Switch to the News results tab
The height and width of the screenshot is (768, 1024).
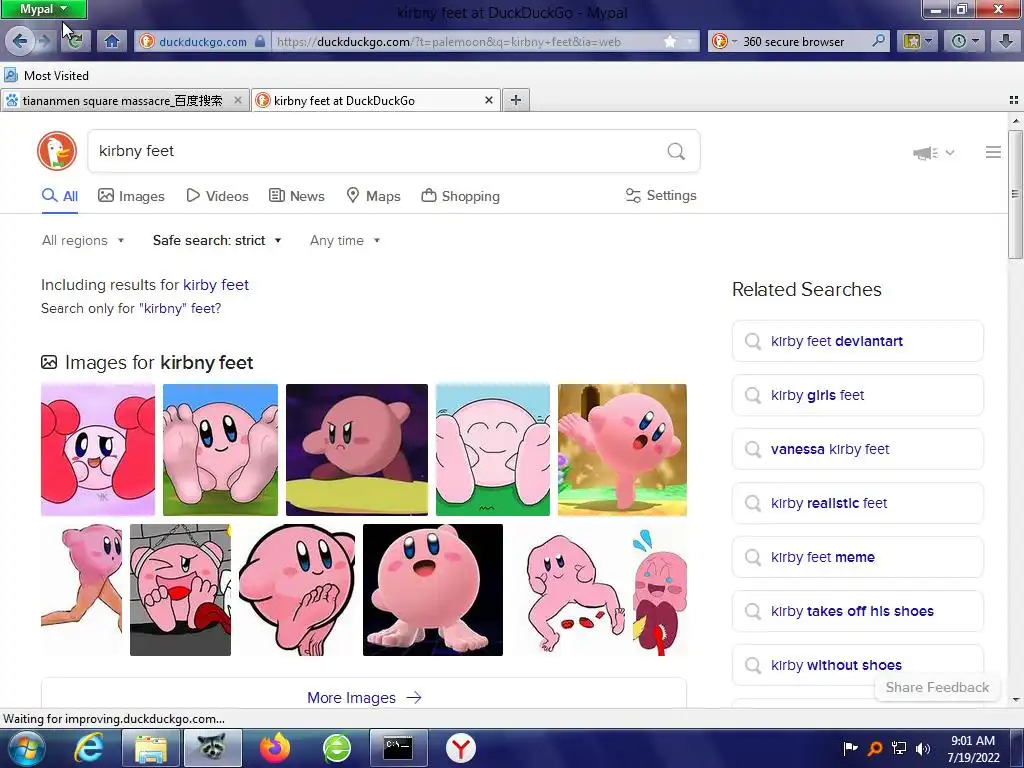296,196
